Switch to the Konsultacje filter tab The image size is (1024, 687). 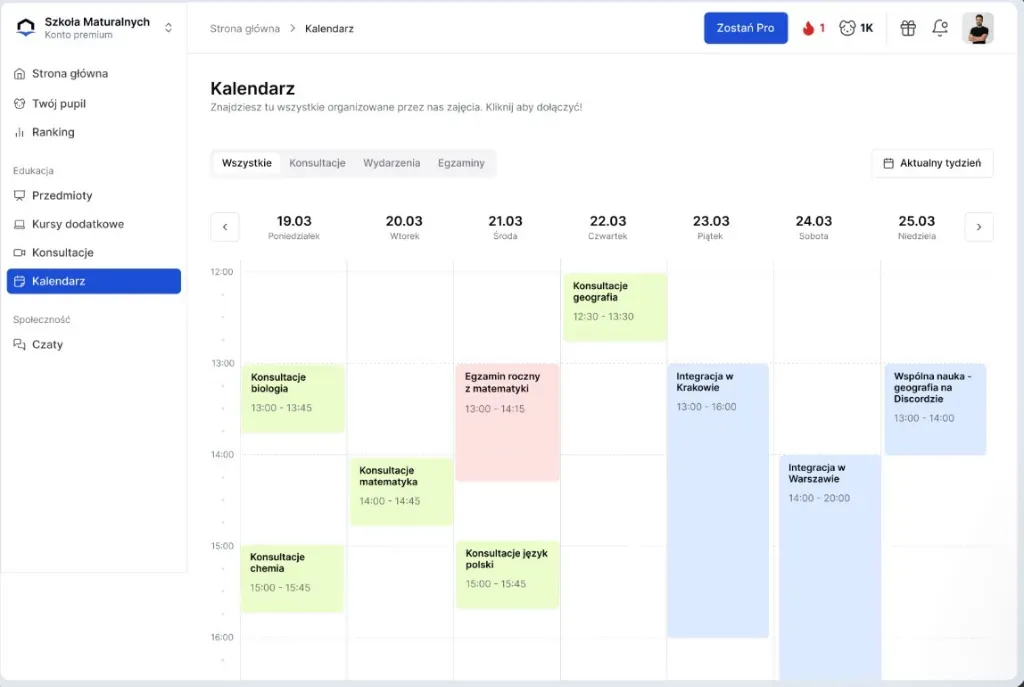pyautogui.click(x=317, y=163)
